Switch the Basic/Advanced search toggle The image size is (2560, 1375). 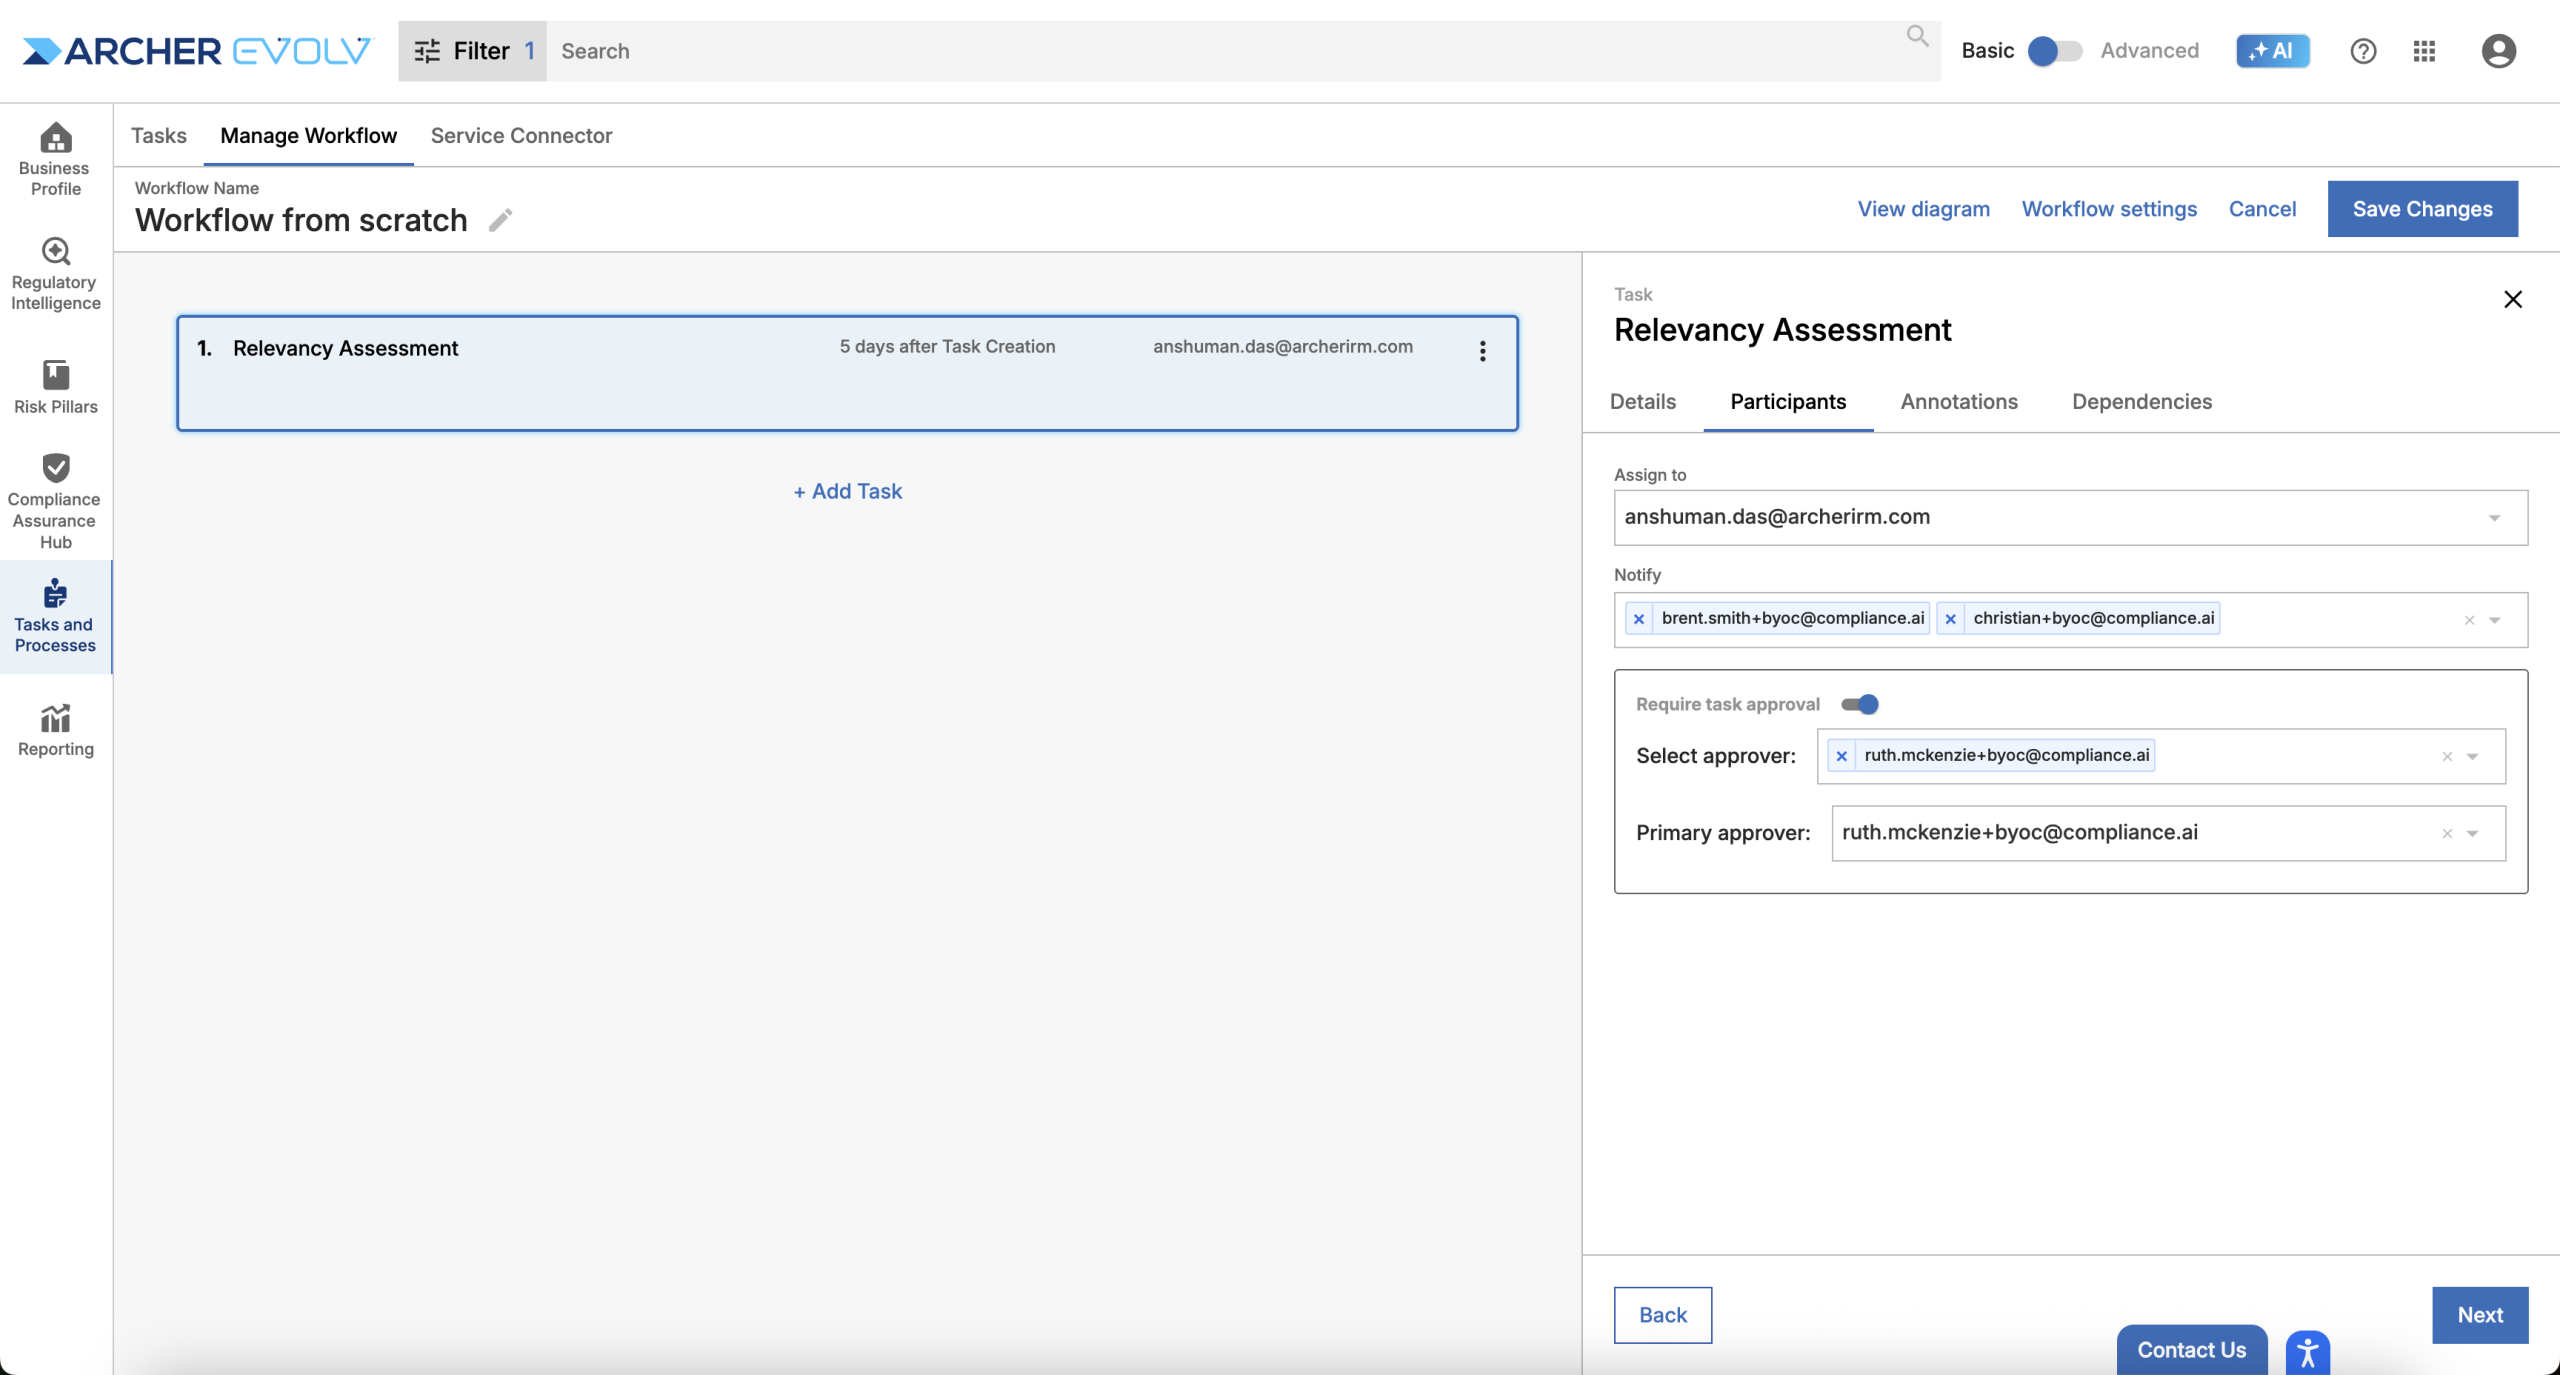pos(2054,51)
